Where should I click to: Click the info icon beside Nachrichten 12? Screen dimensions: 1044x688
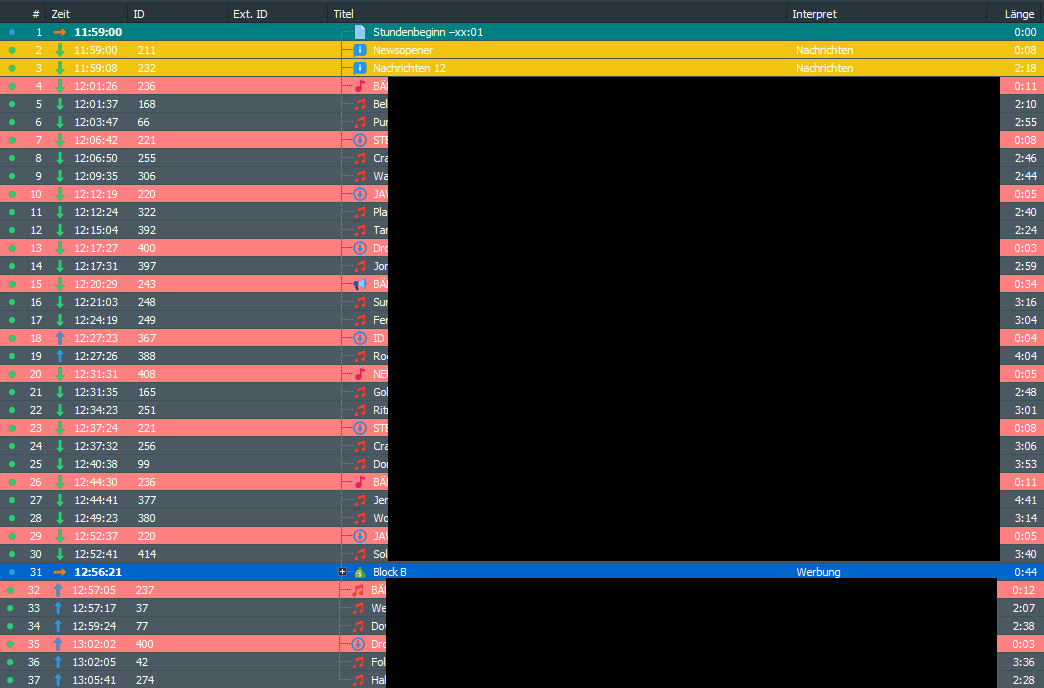point(360,68)
